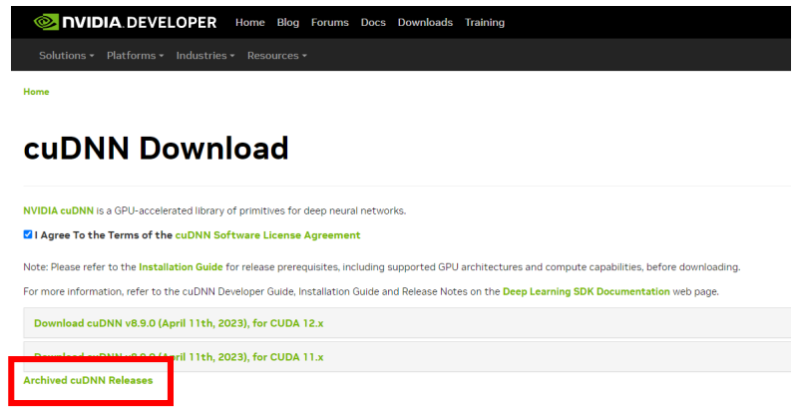Open the Archived cuDNN Releases link
This screenshot has width=800, height=410.
[88, 380]
